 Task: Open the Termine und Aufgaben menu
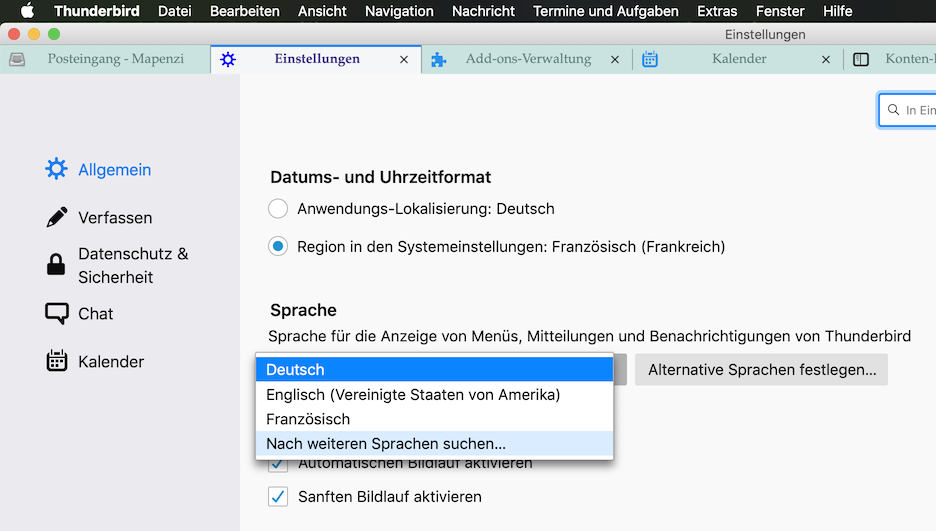click(606, 11)
